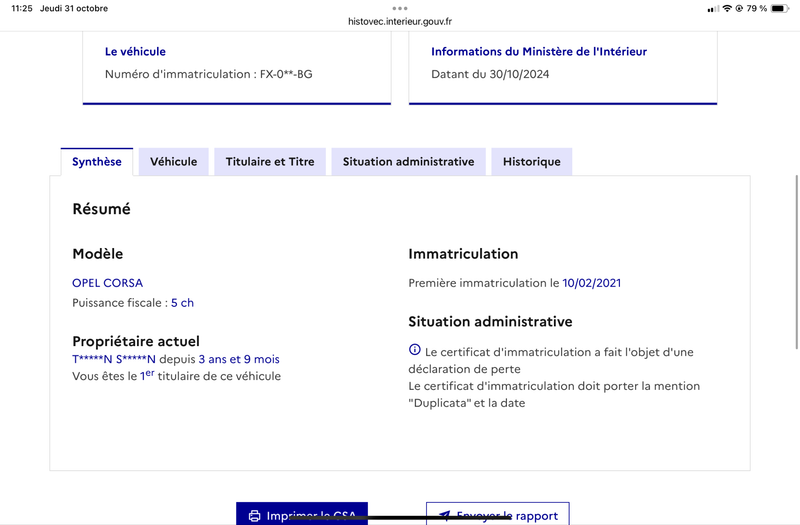Image resolution: width=800 pixels, height=525 pixels.
Task: Click the Envoyer le rapport button
Action: pos(498,514)
